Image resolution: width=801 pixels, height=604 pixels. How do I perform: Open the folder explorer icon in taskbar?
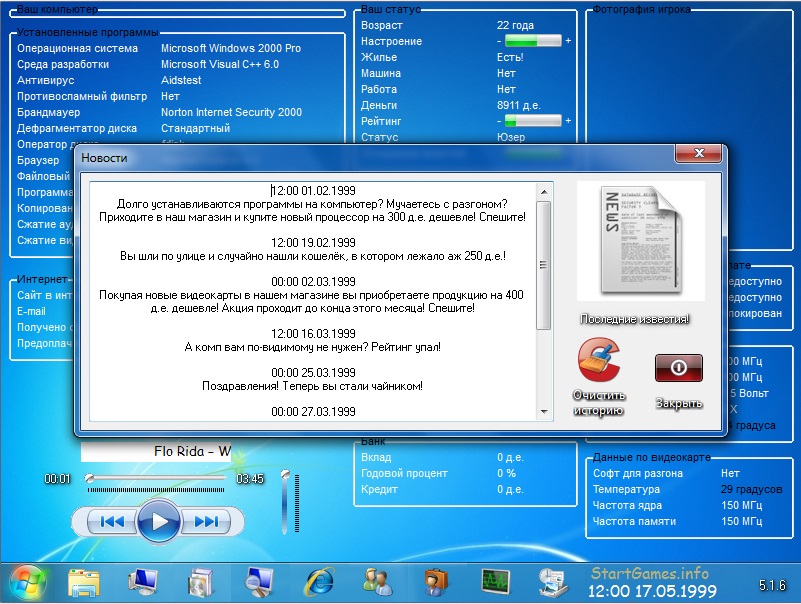click(x=85, y=581)
